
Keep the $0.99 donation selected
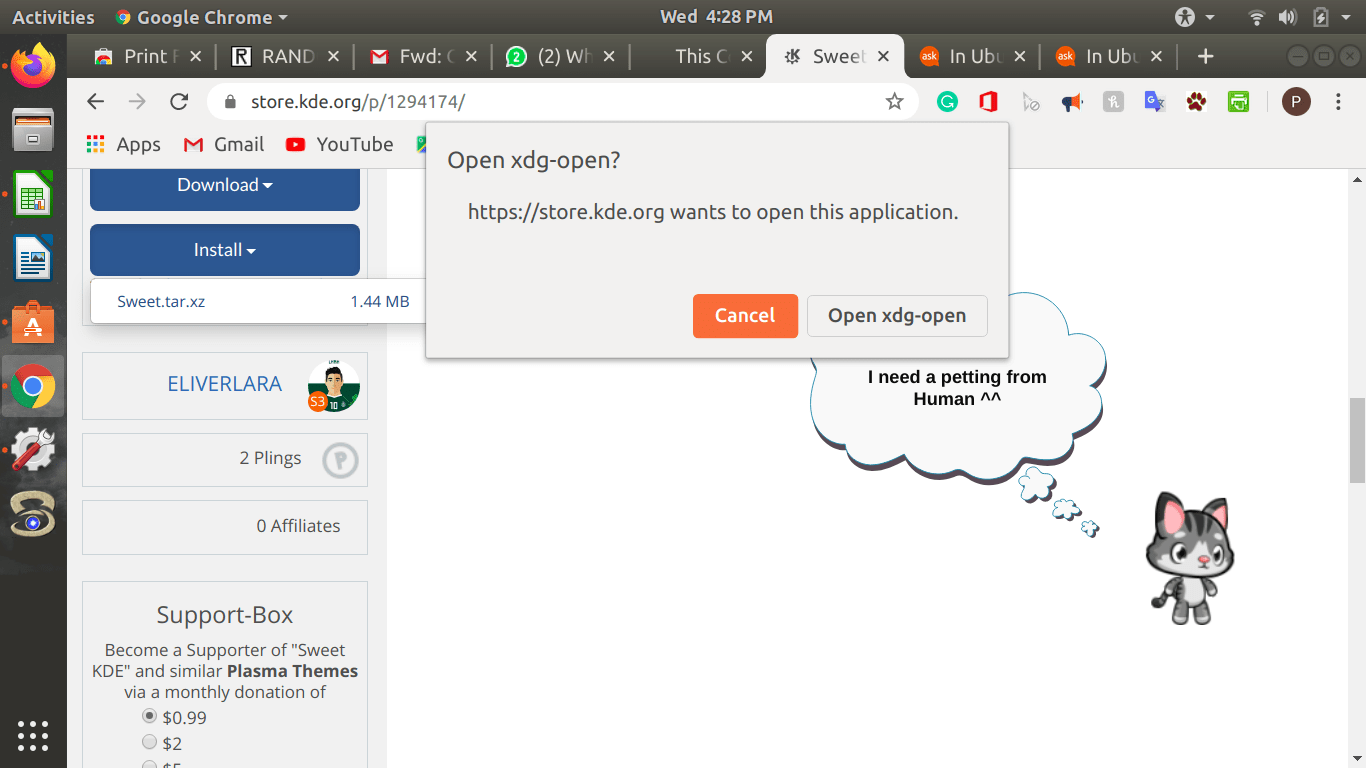[150, 716]
